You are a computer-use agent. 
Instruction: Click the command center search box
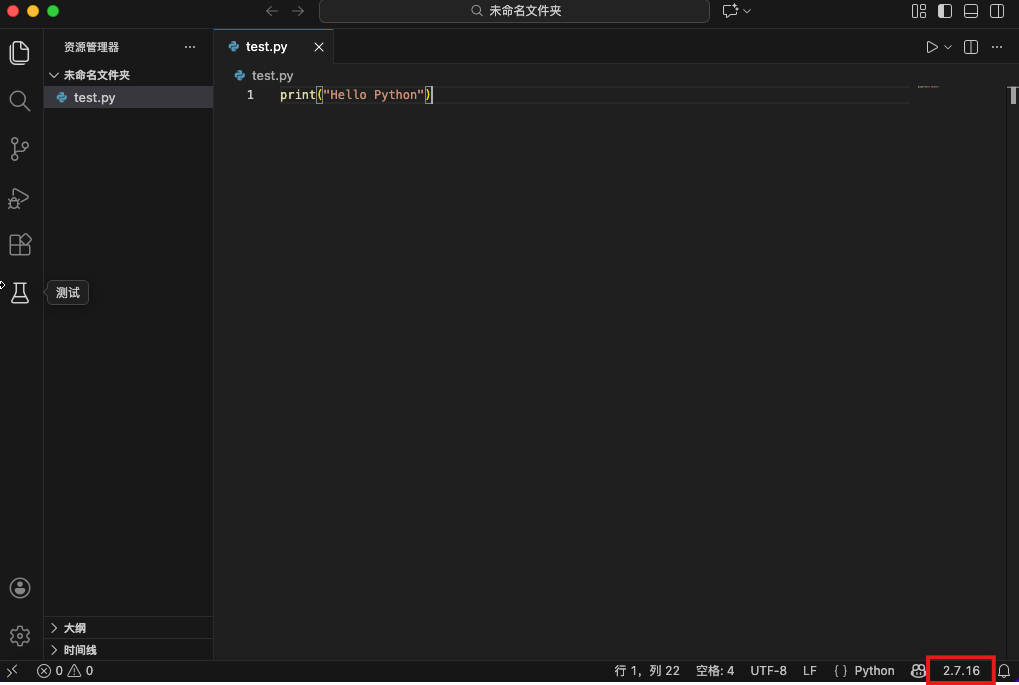pyautogui.click(x=514, y=11)
